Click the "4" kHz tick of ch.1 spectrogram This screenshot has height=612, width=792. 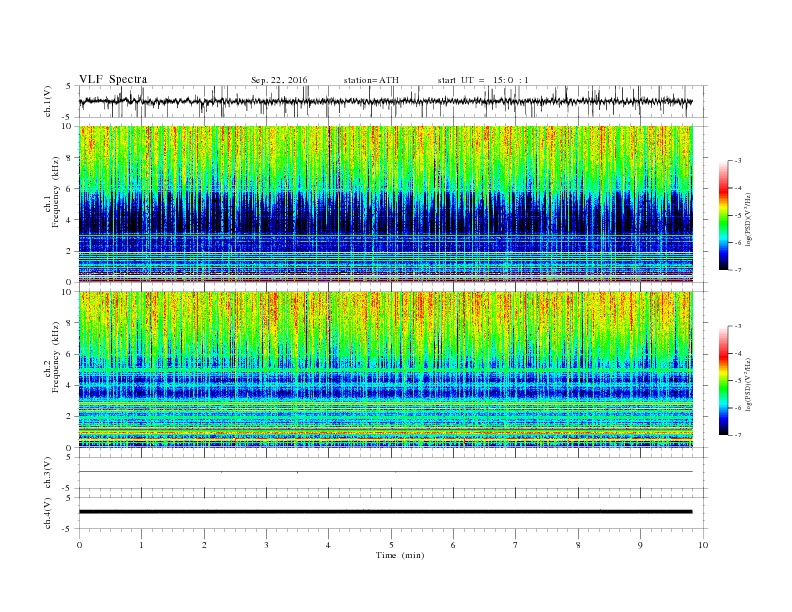click(x=69, y=220)
